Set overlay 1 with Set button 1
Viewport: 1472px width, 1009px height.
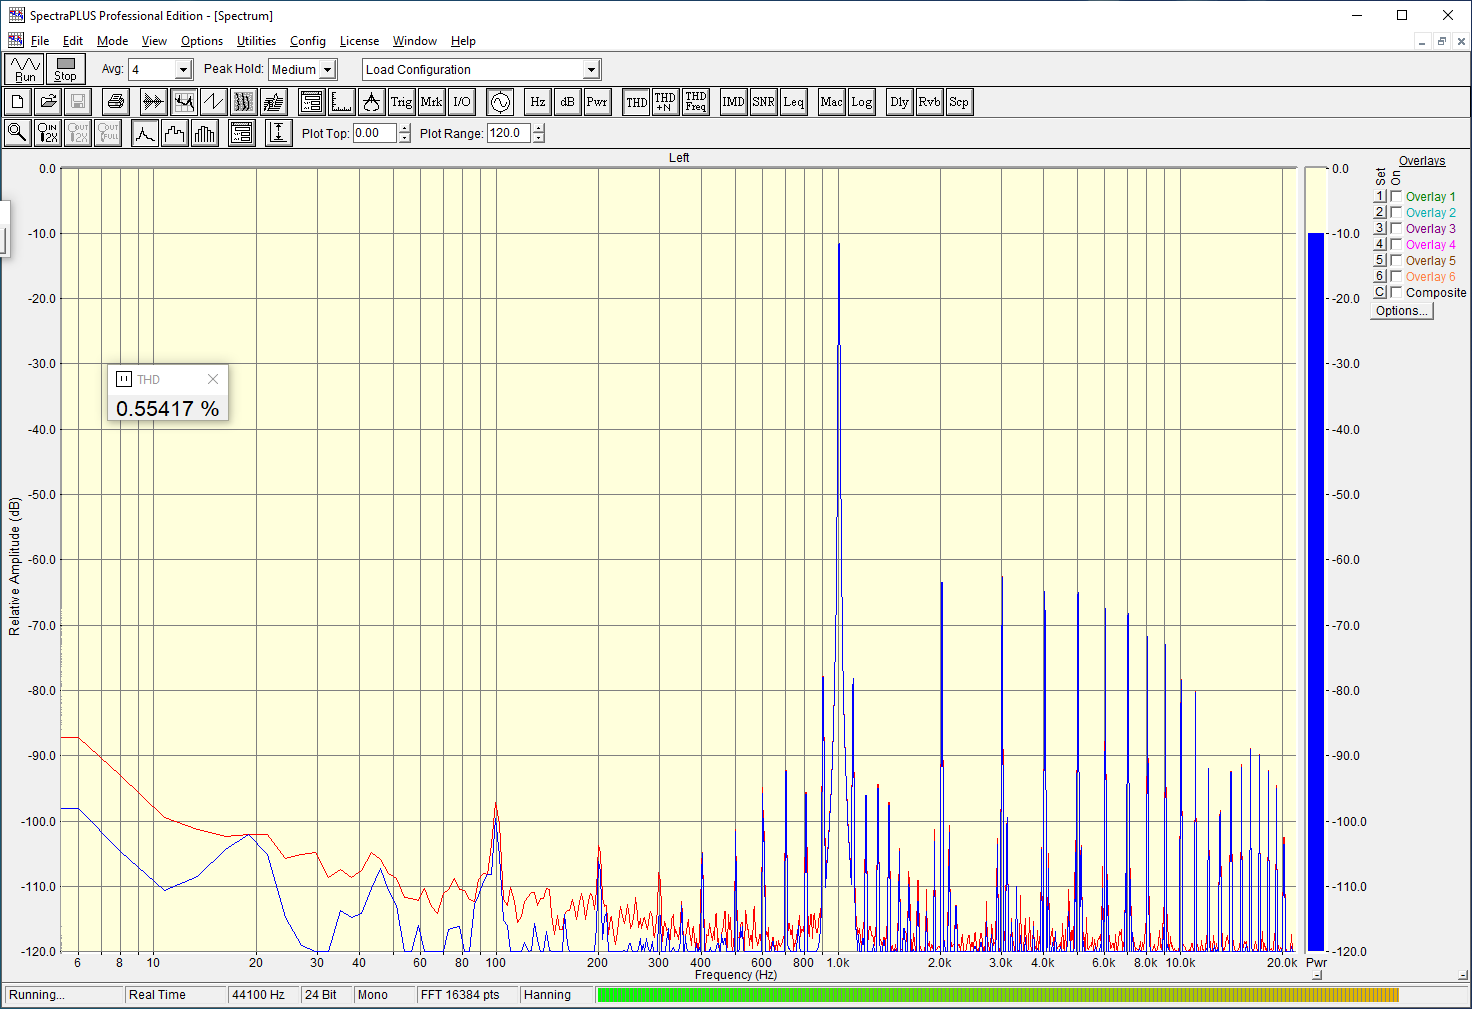point(1380,196)
